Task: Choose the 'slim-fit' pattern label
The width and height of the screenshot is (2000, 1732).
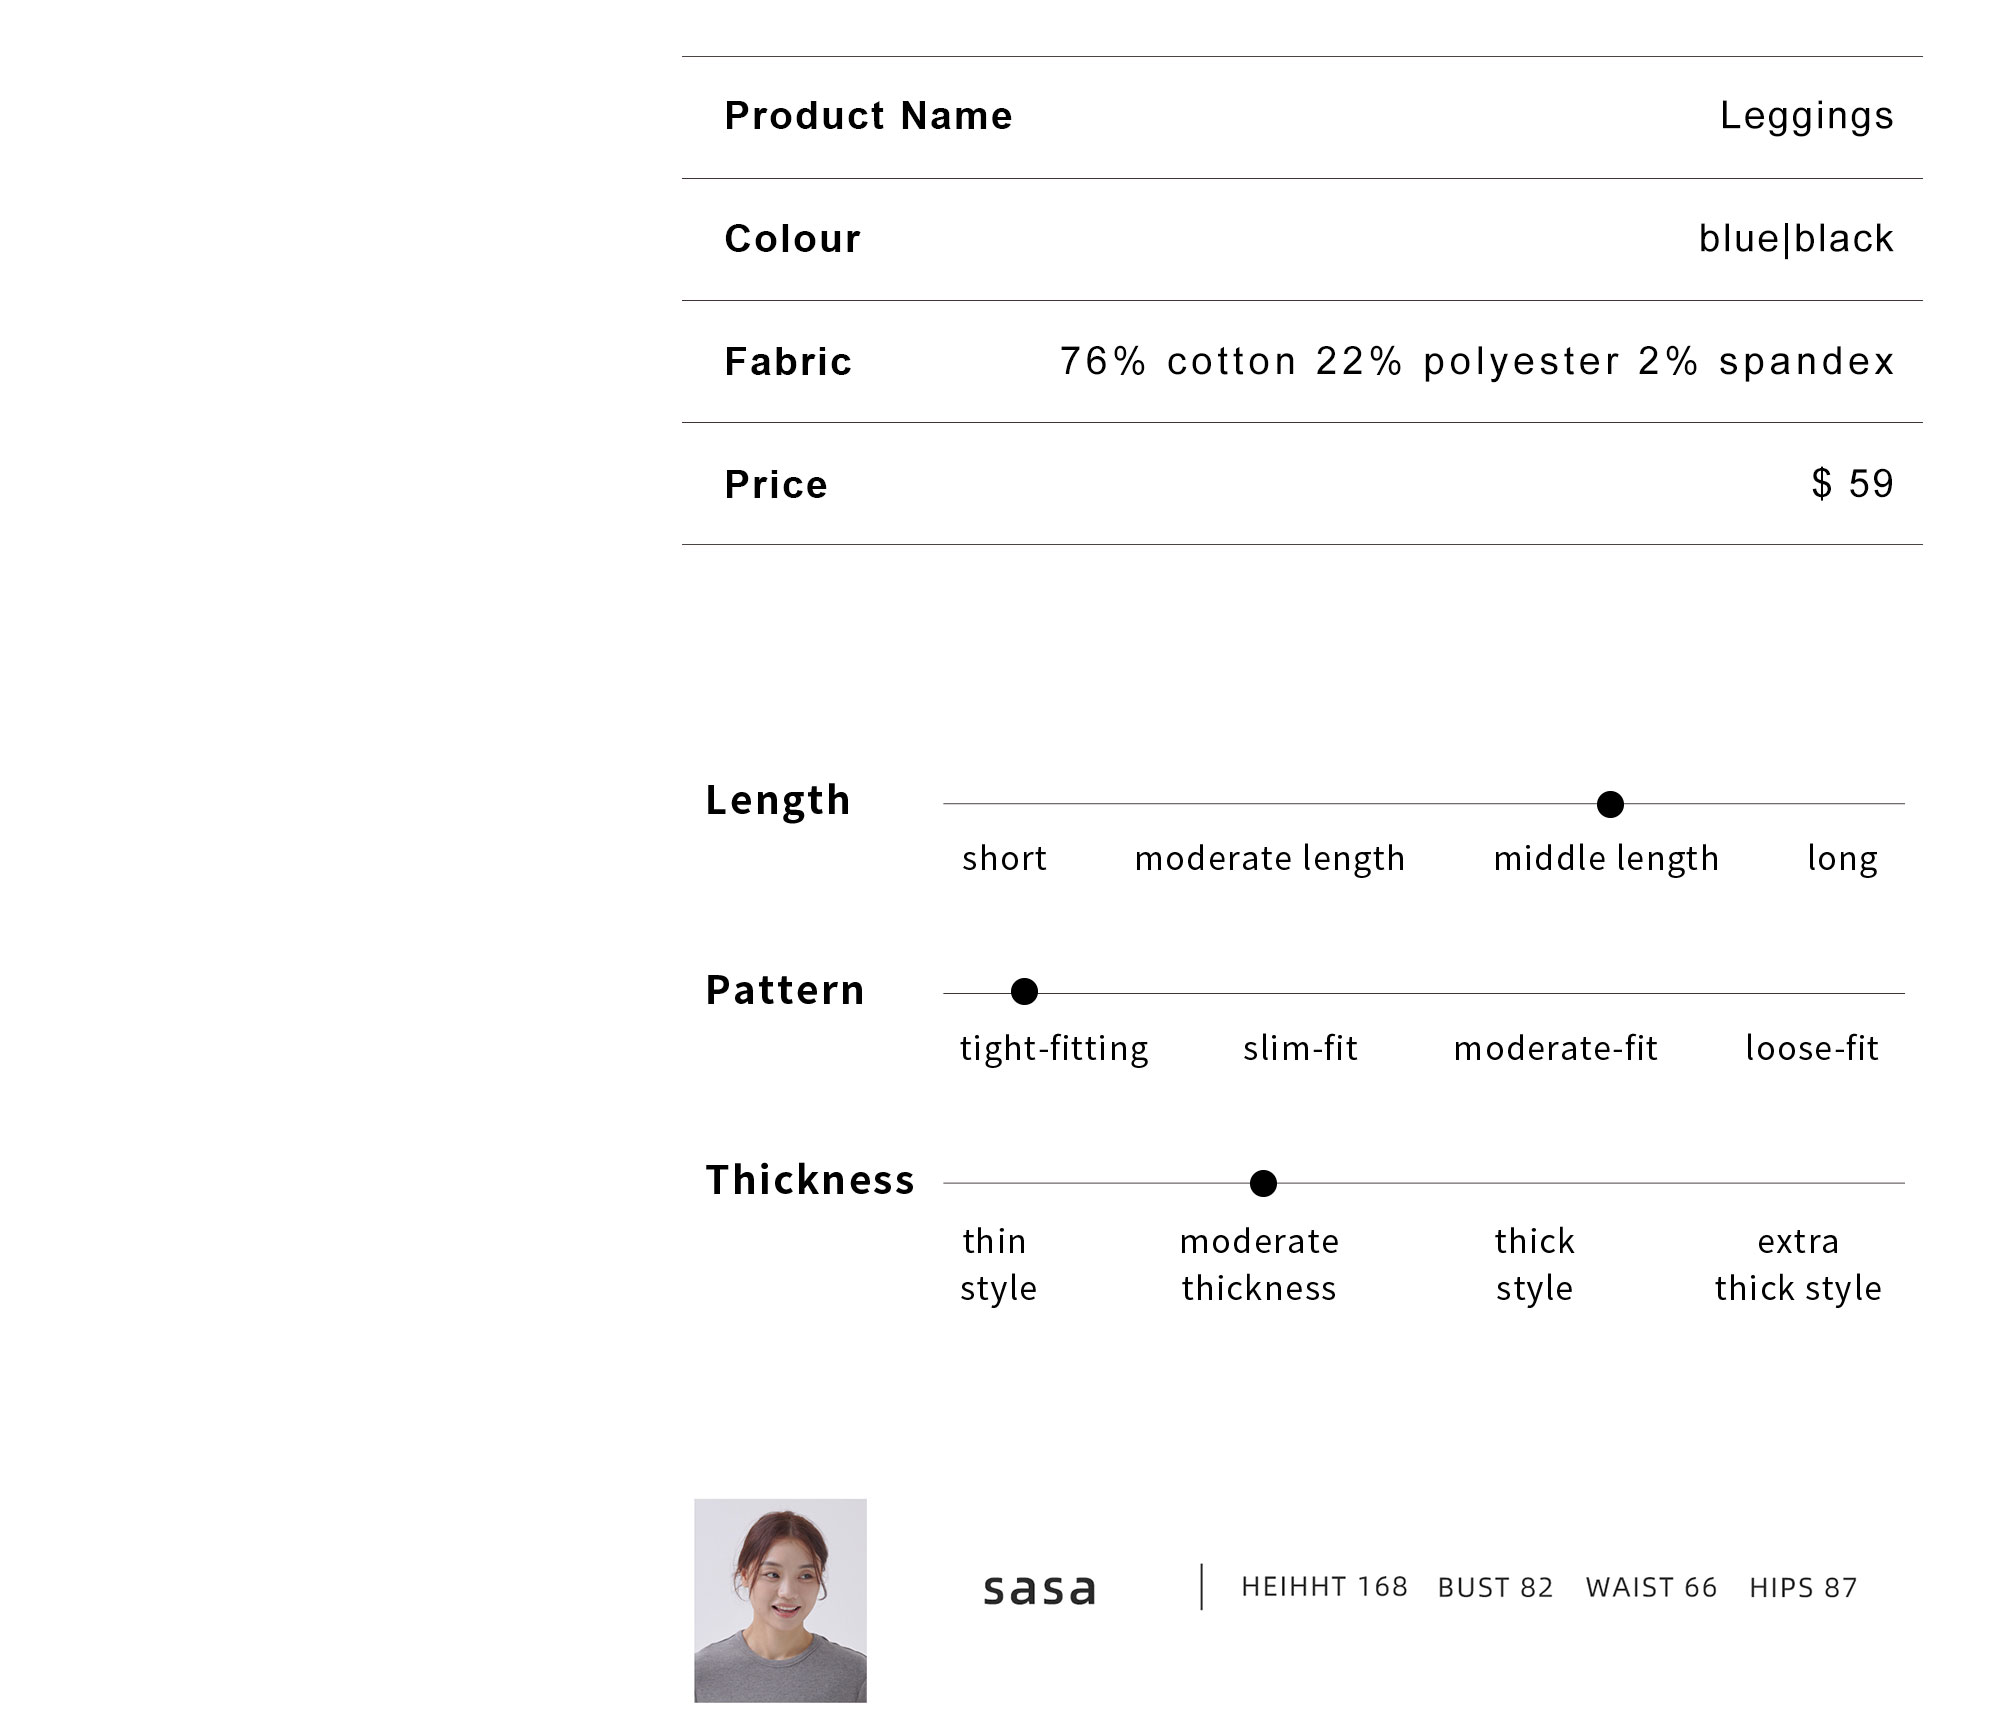Action: [x=1300, y=1048]
